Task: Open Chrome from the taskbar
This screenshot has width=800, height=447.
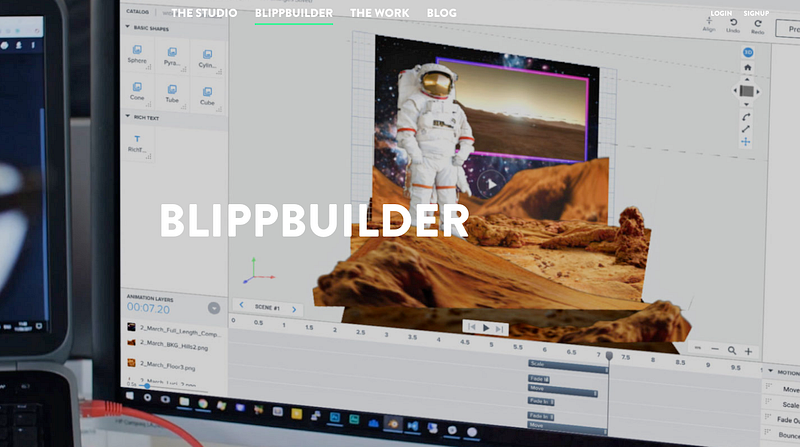Action: tap(203, 404)
